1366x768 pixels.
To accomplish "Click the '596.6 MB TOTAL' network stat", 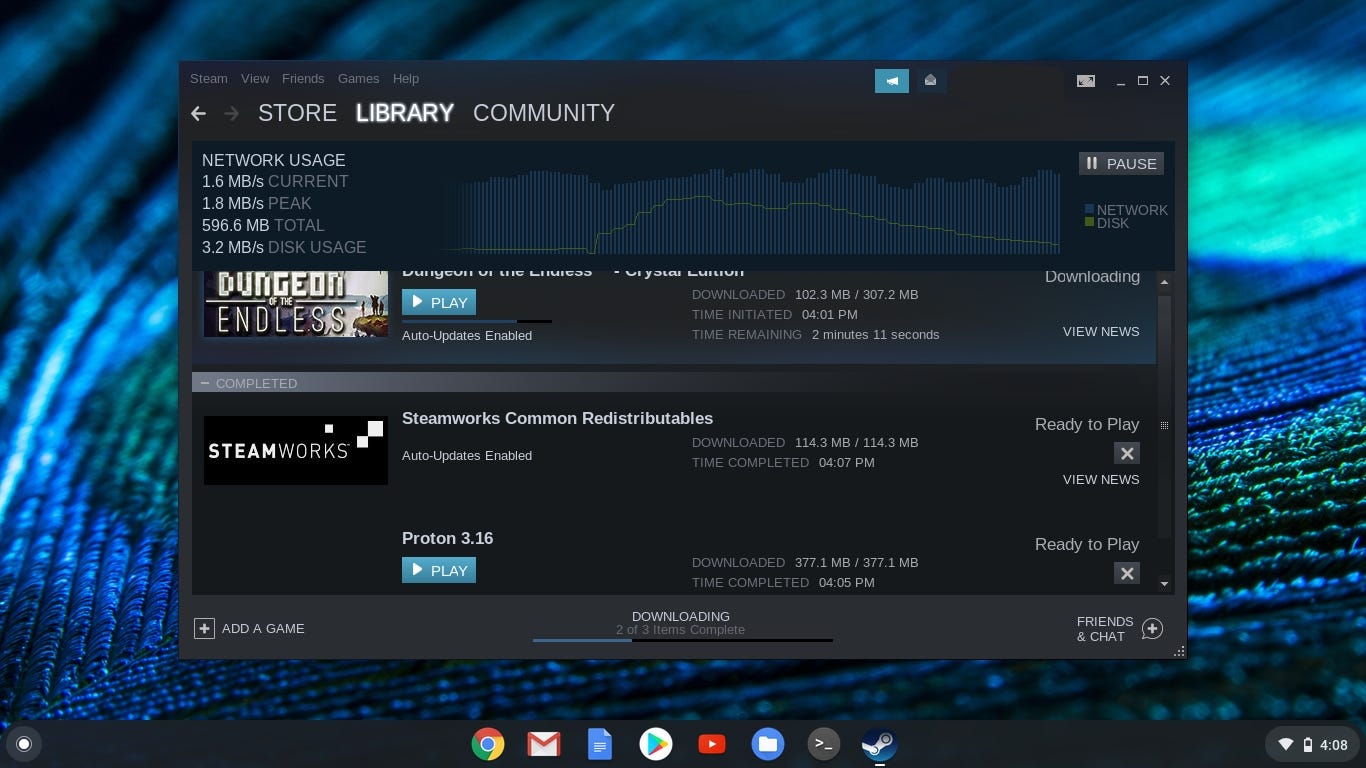I will tap(263, 225).
